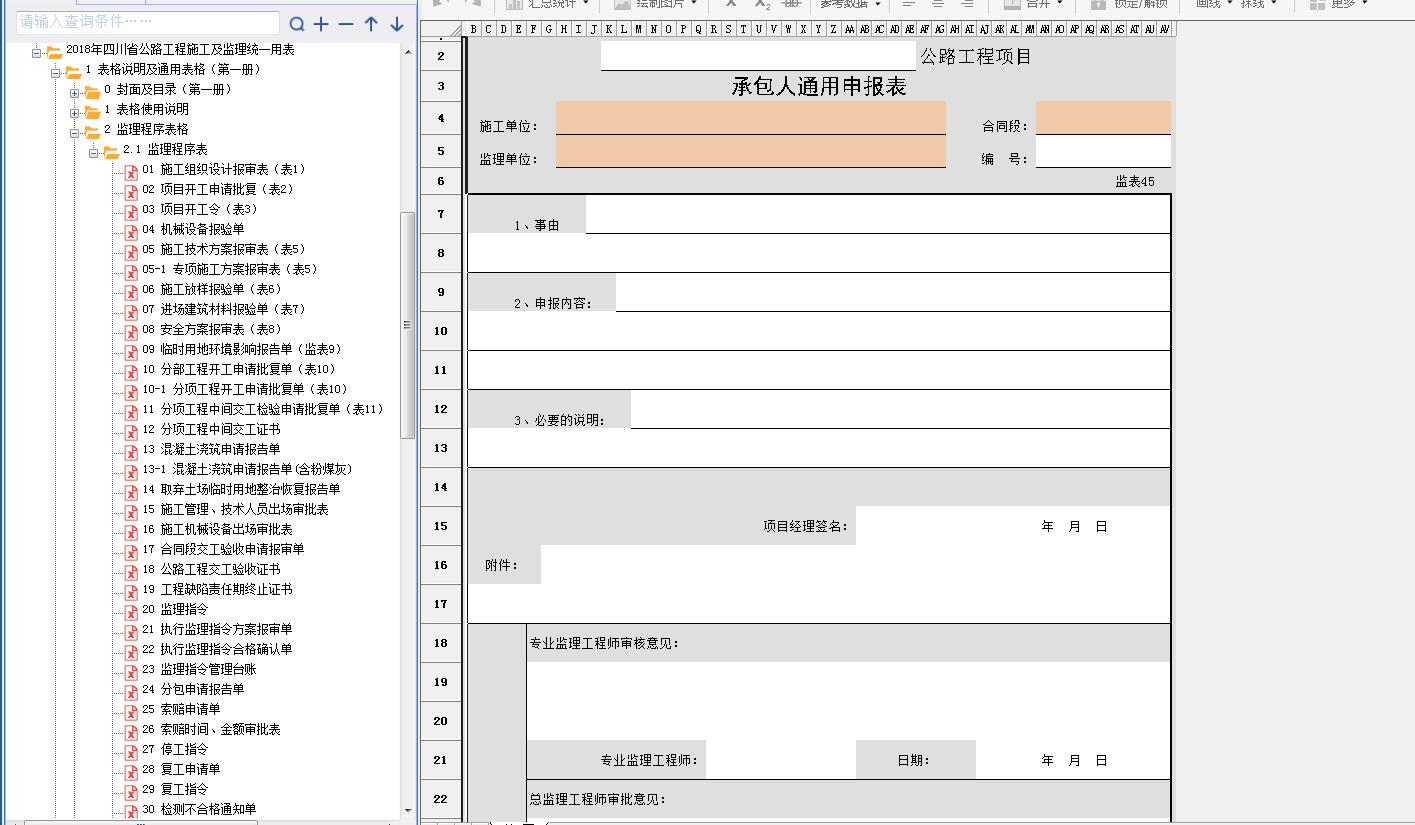Click red file icon of 12 分项工程中间交工证书
Viewport: 1415px width, 825px height.
point(131,432)
